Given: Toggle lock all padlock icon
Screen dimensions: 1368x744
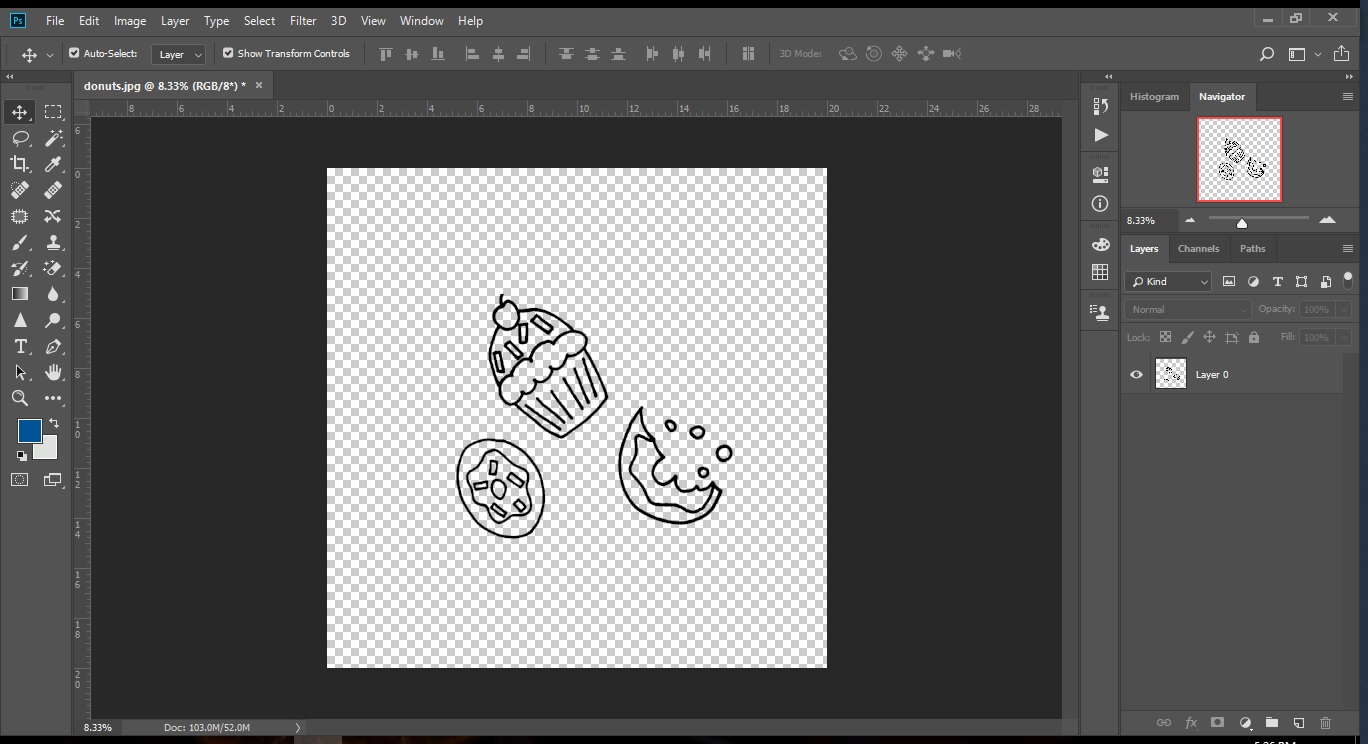Looking at the screenshot, I should (1254, 337).
